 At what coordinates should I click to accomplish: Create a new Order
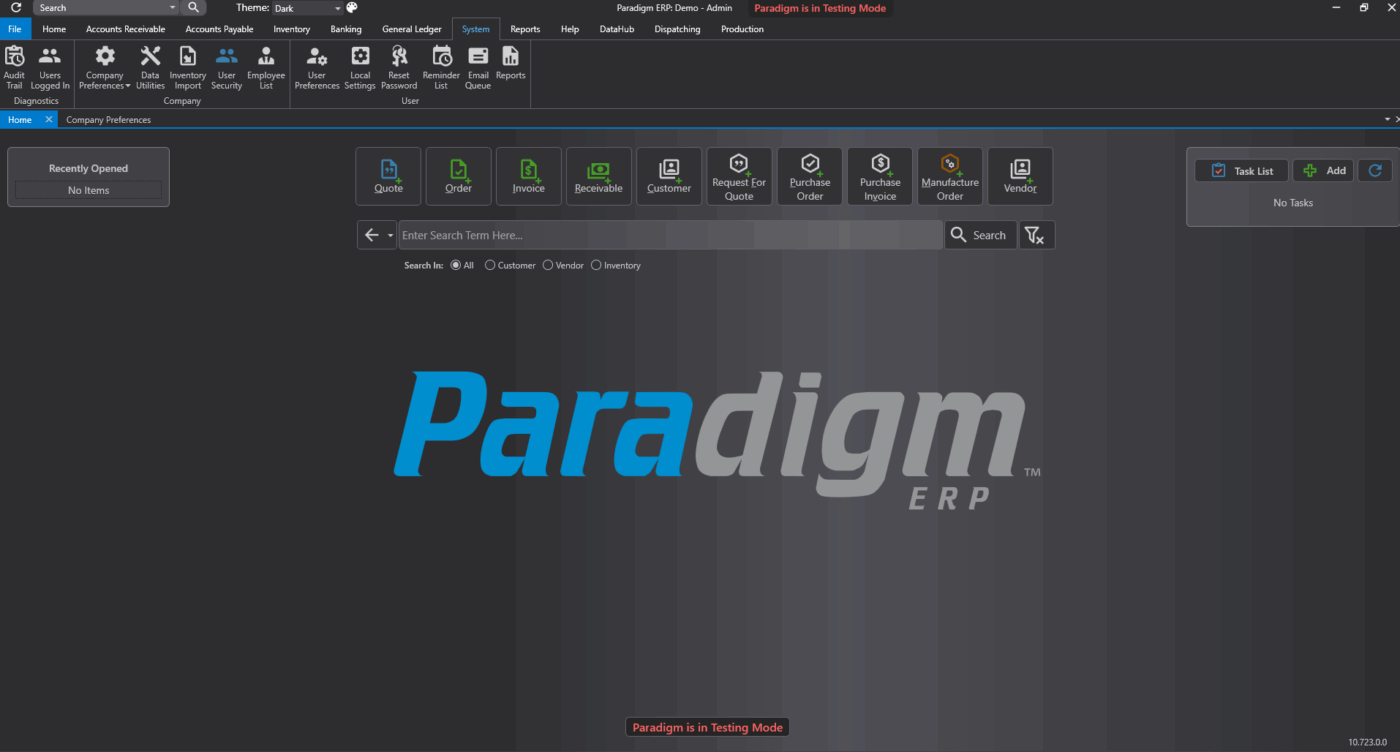point(459,176)
